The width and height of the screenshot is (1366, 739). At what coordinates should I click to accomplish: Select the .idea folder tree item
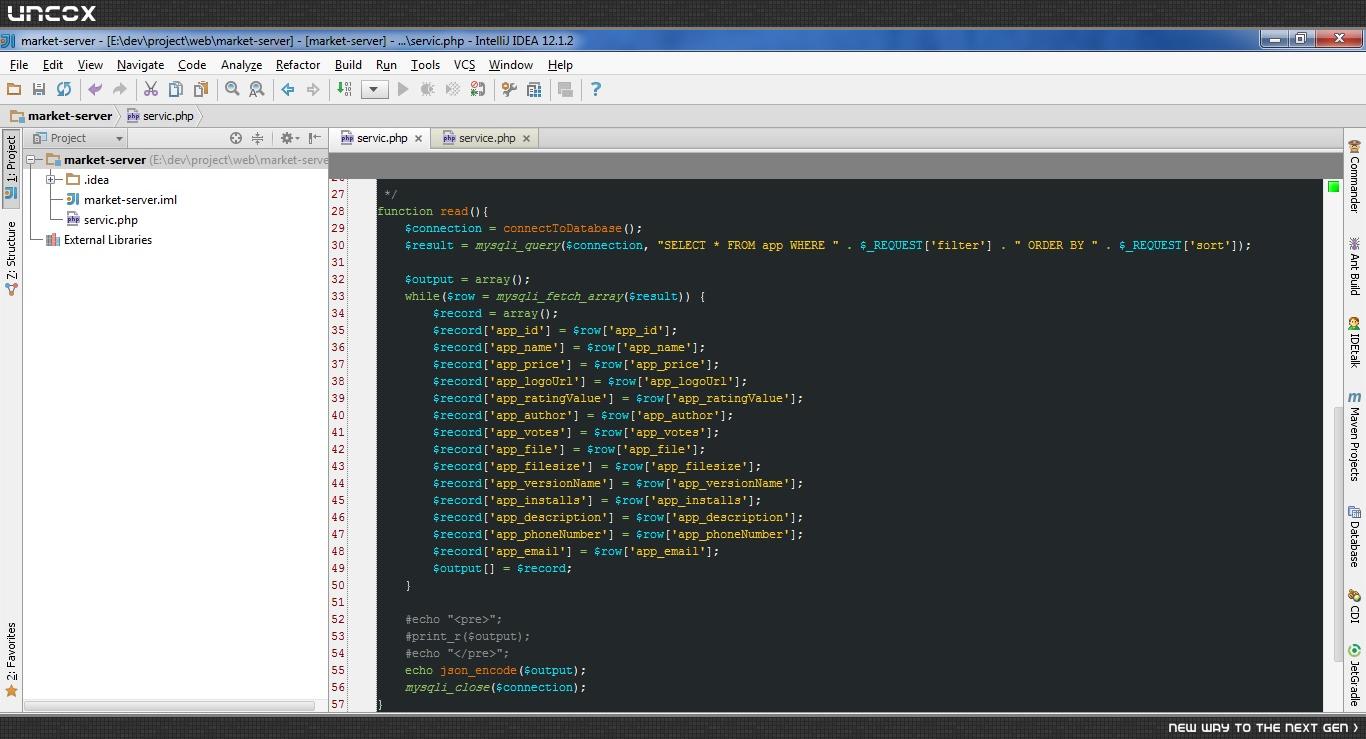click(88, 180)
